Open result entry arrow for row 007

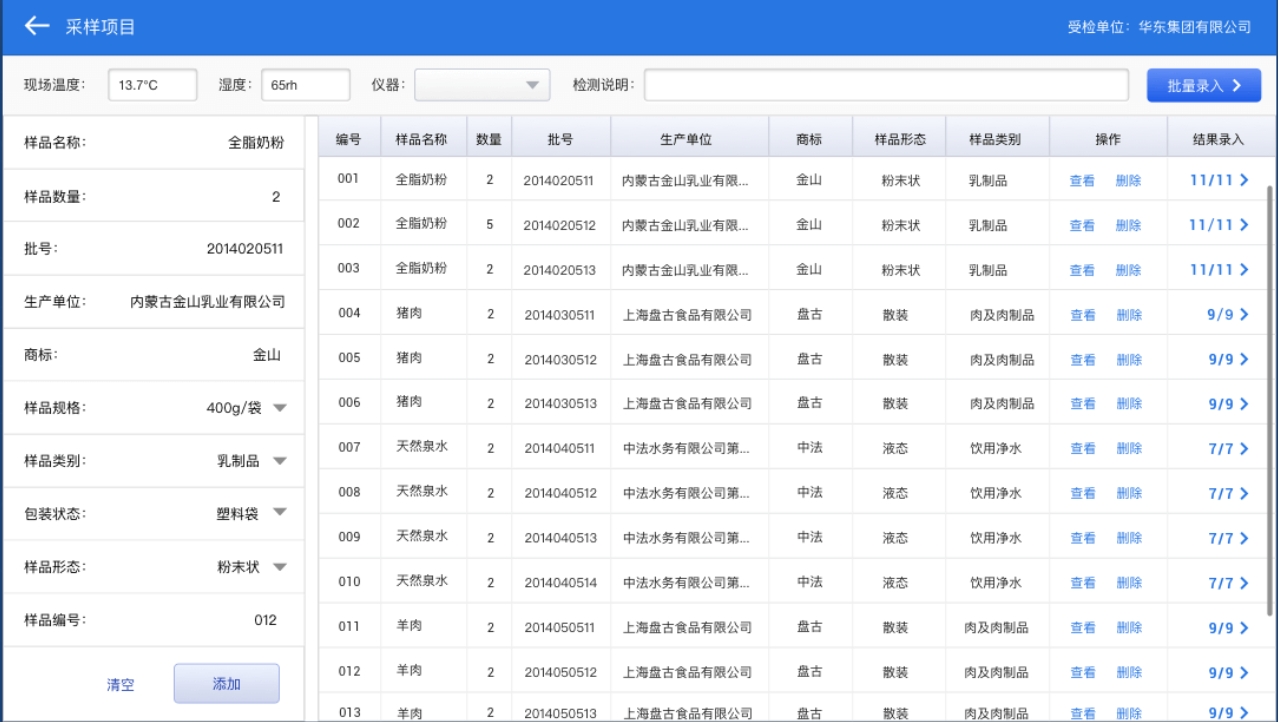1244,449
